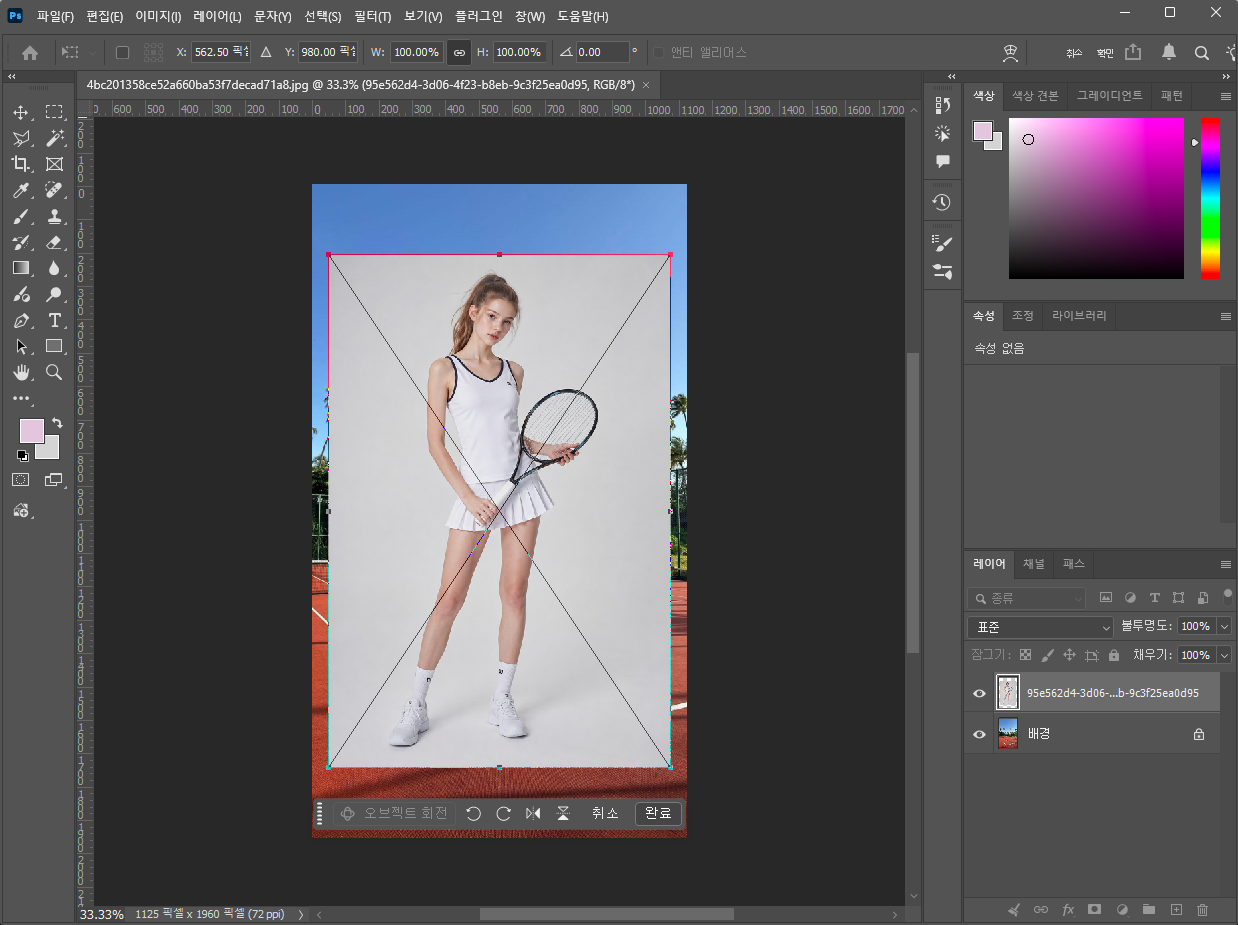Rotate 90 degrees counterclockwise in transform bar
The width and height of the screenshot is (1238, 925).
click(474, 814)
